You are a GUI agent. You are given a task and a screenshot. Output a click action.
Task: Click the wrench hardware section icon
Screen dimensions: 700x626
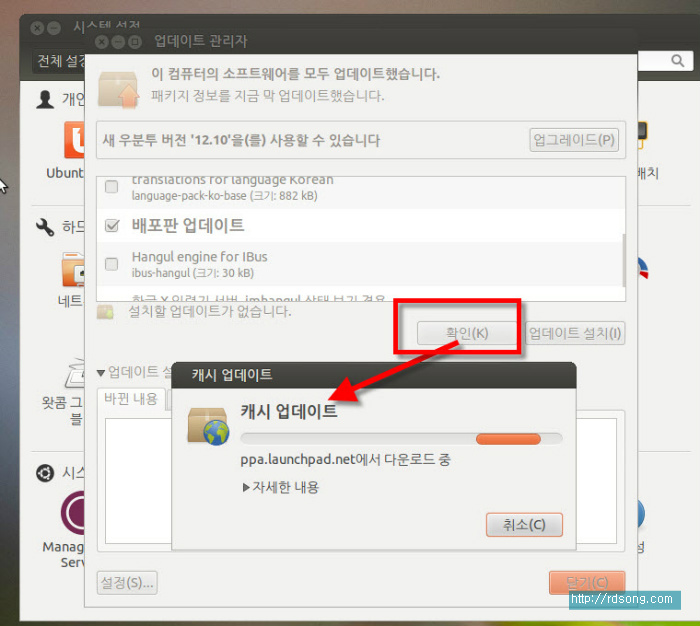45,228
